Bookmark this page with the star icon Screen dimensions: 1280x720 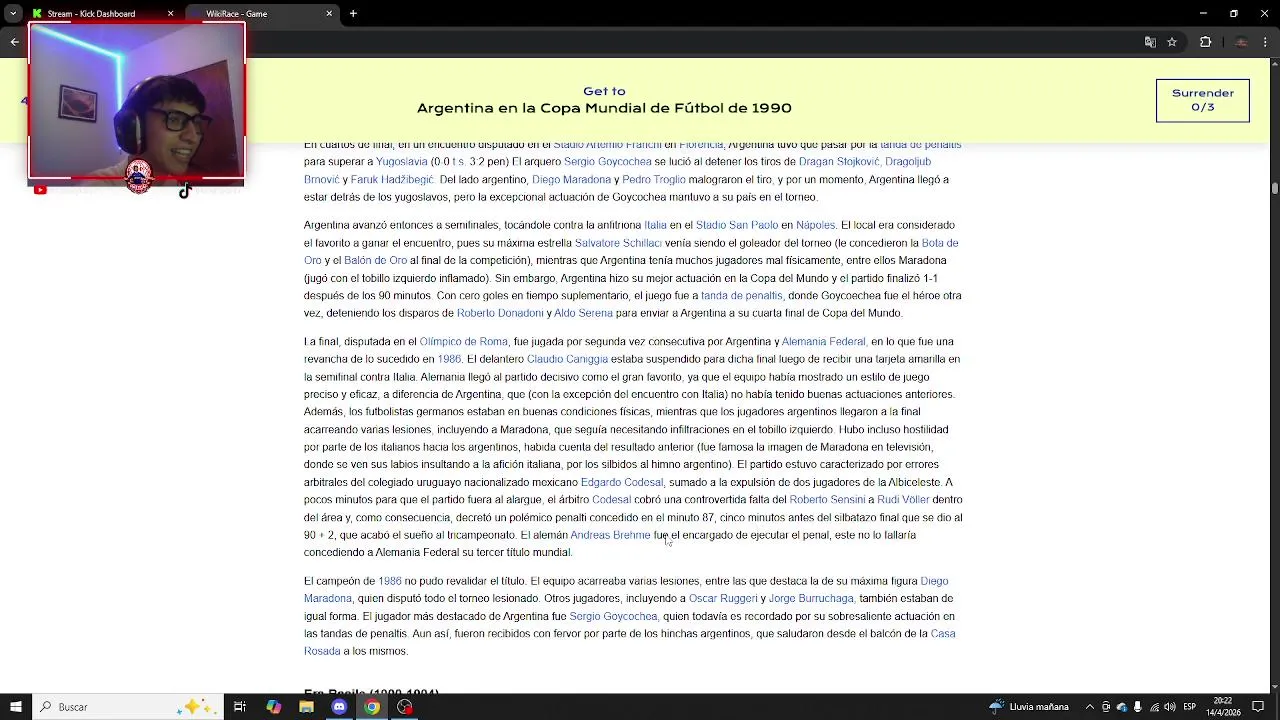click(1172, 42)
